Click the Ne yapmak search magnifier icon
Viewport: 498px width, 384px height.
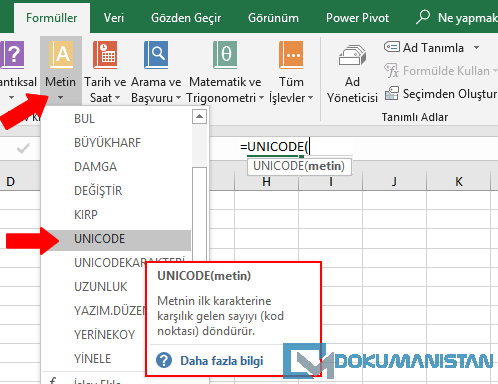[423, 17]
